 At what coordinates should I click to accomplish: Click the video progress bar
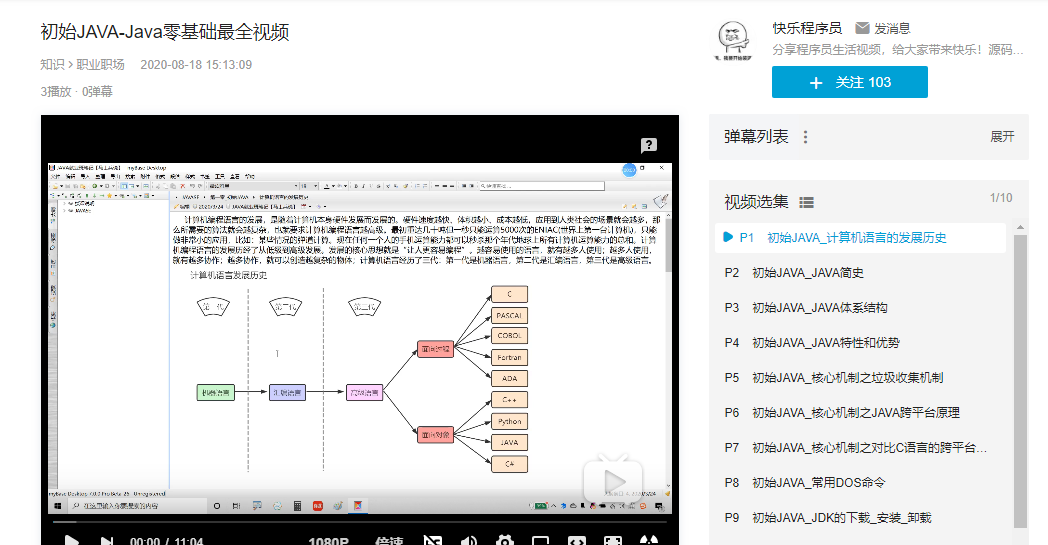coord(360,522)
